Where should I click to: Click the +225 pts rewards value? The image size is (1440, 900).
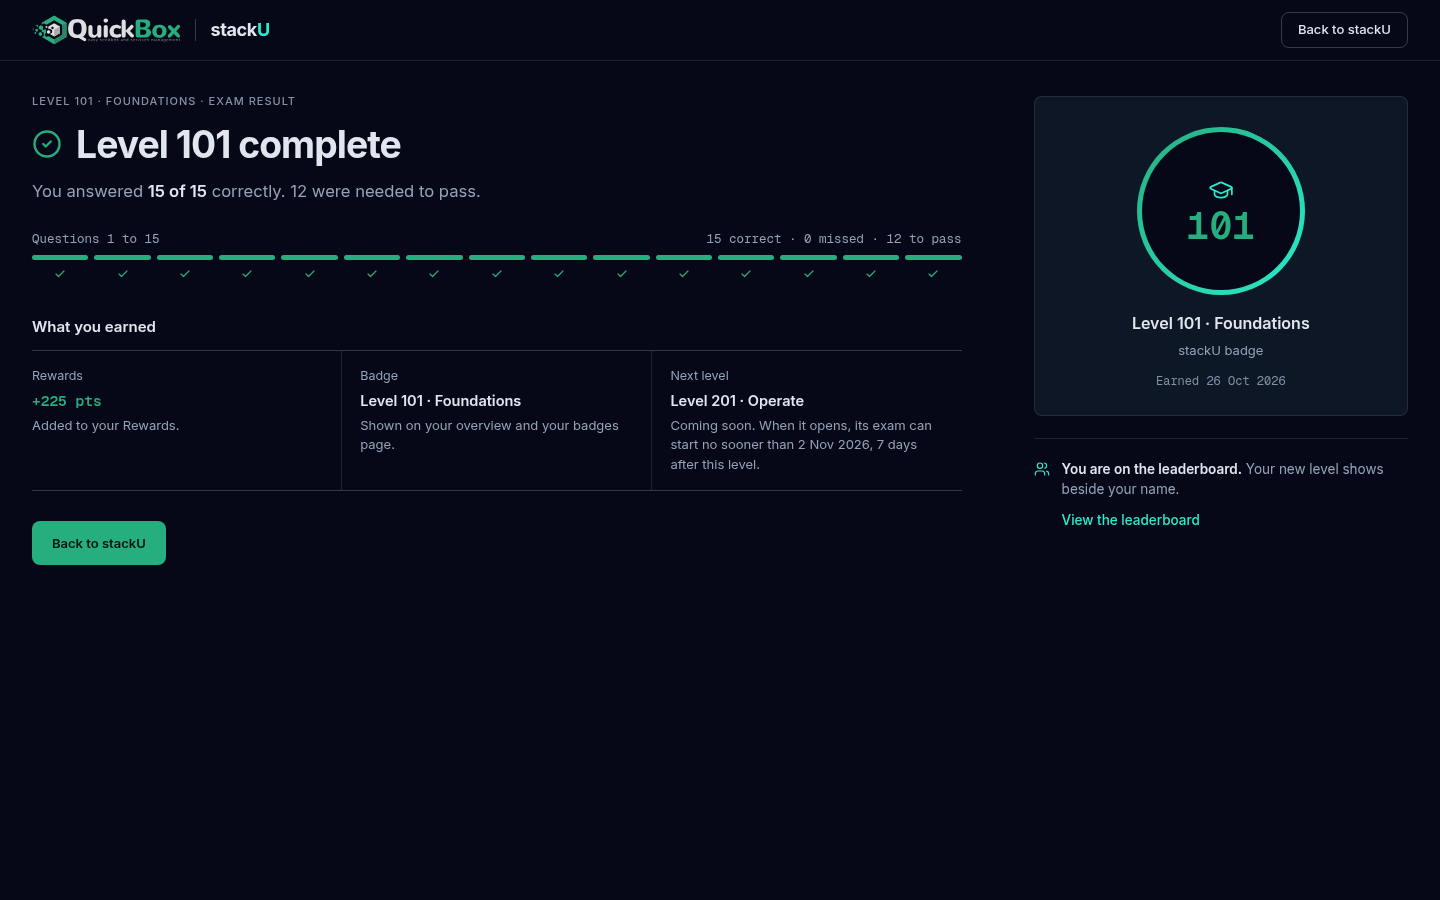67,401
